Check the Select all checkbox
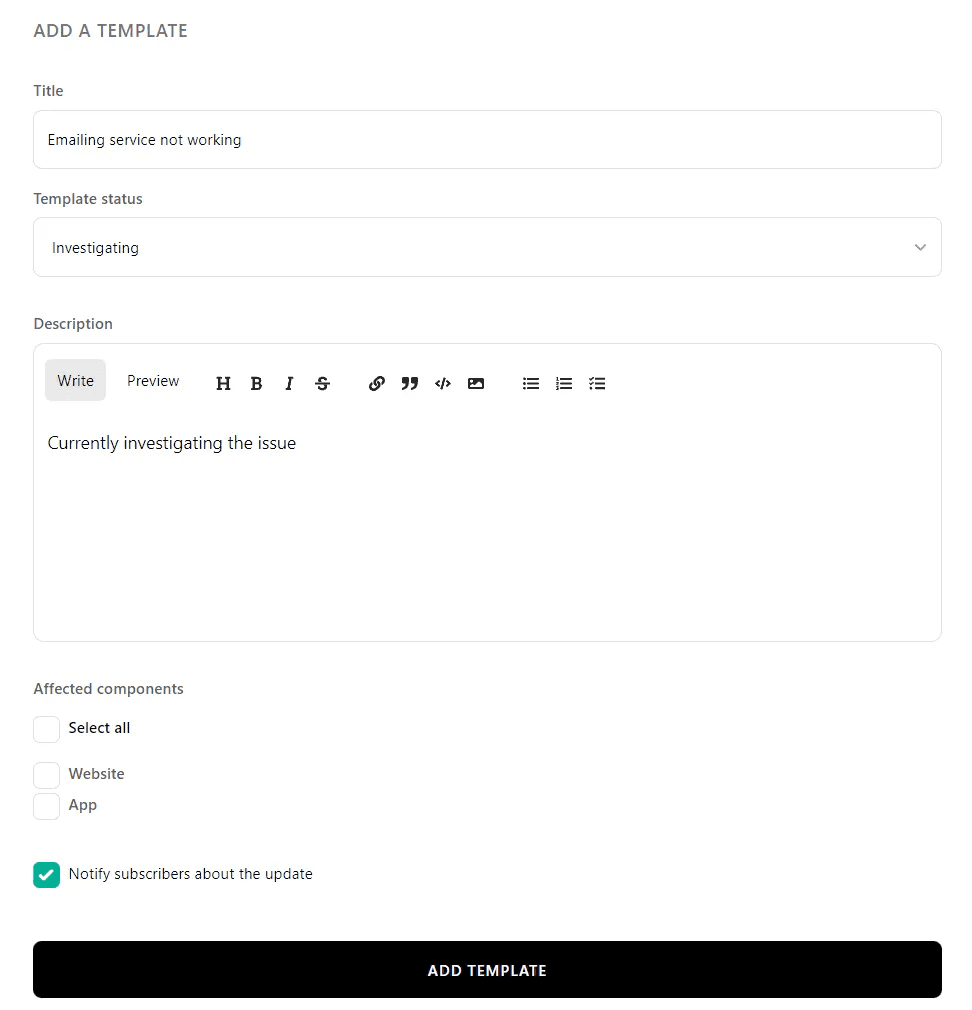 pos(46,729)
